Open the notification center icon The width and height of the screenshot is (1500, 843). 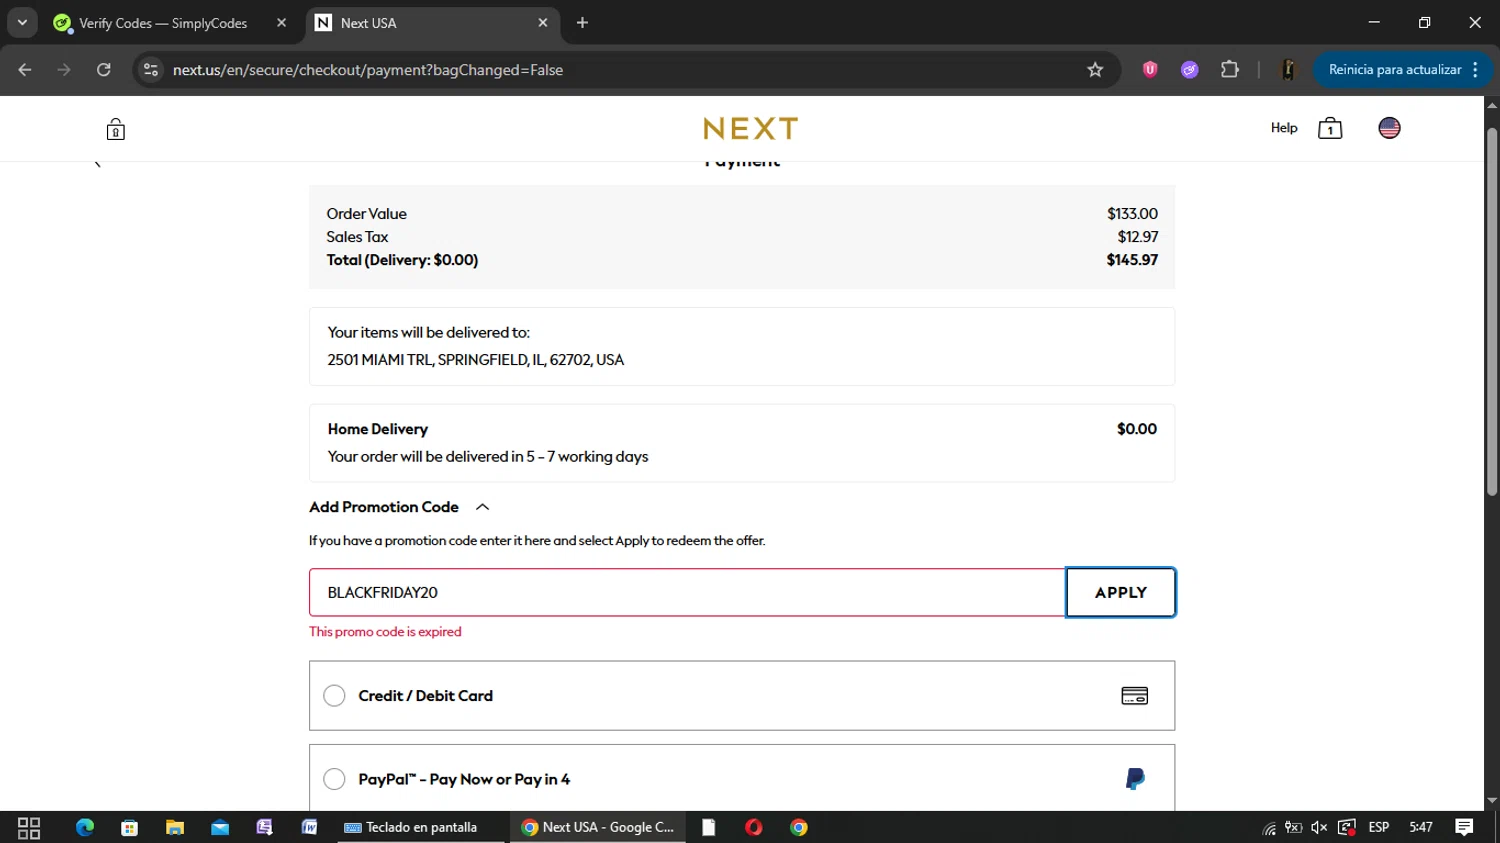pyautogui.click(x=1464, y=828)
